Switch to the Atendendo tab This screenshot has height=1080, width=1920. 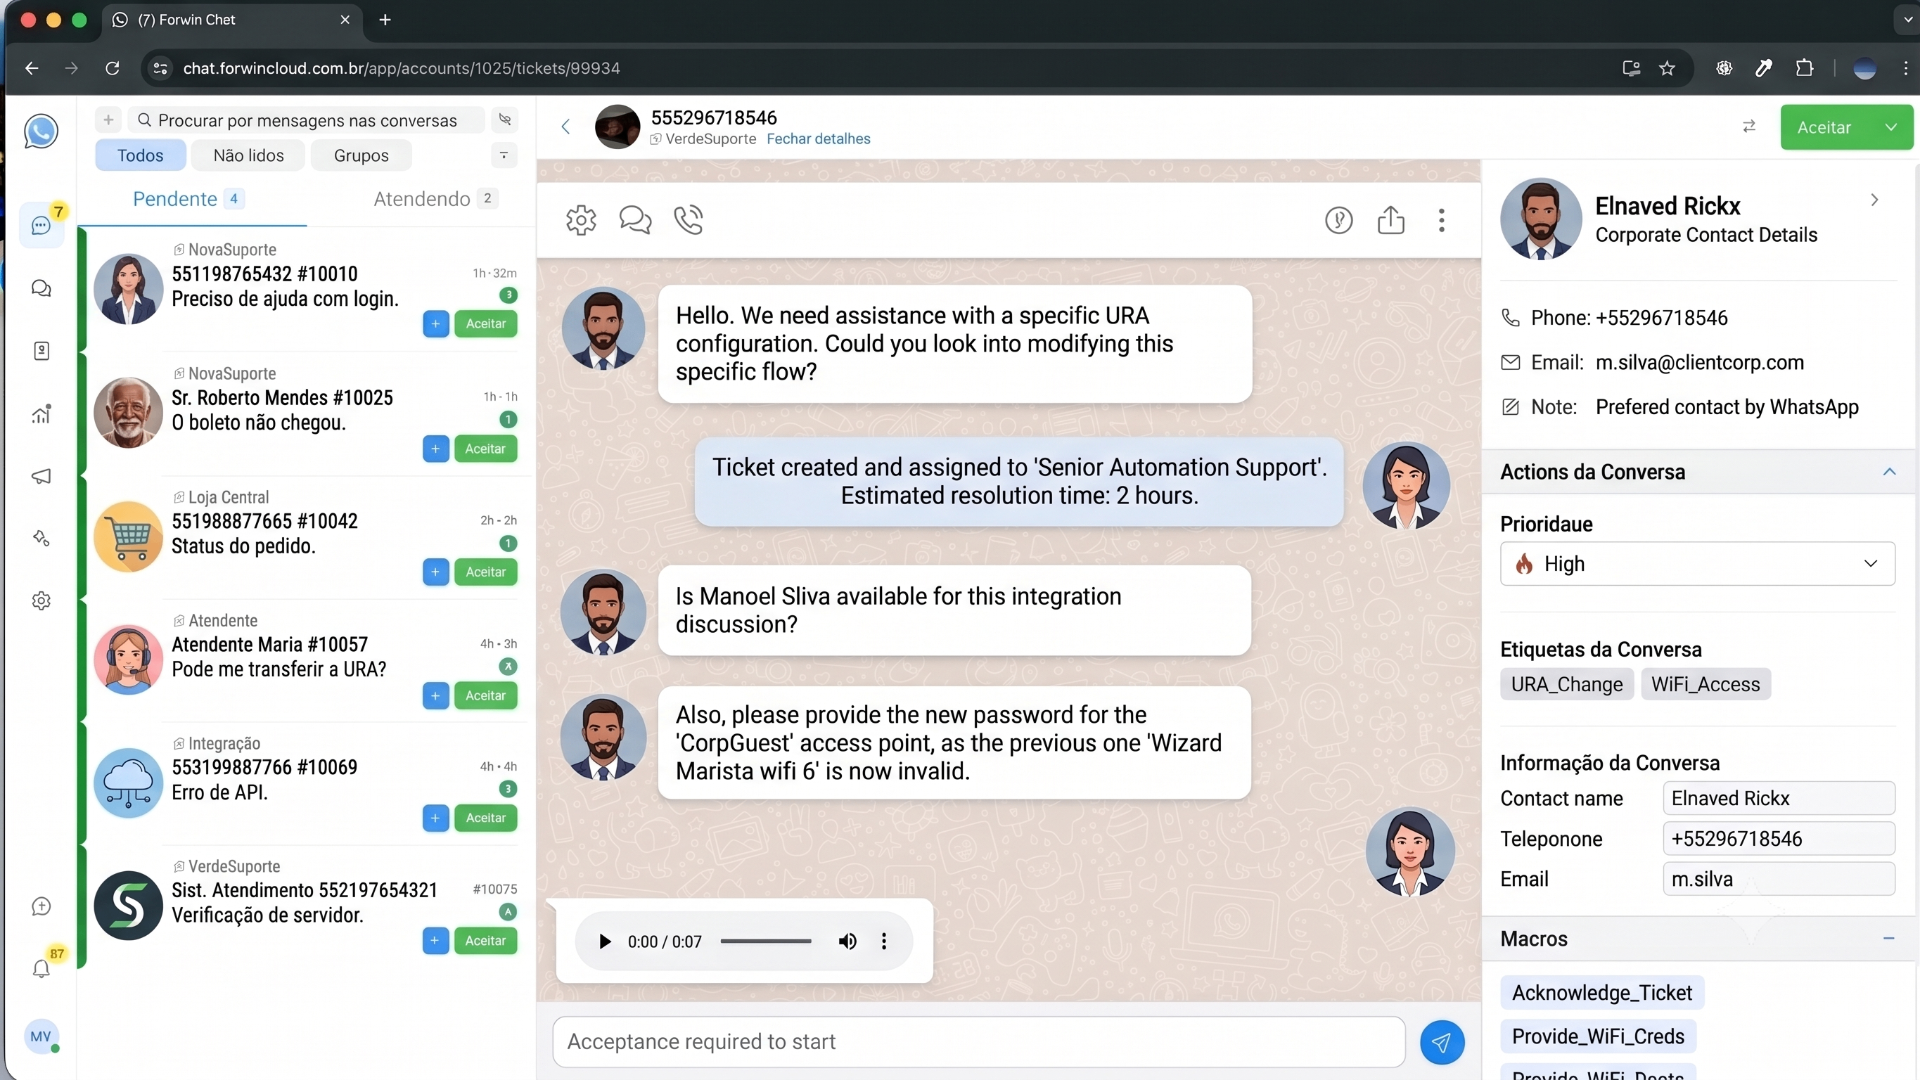pos(434,199)
